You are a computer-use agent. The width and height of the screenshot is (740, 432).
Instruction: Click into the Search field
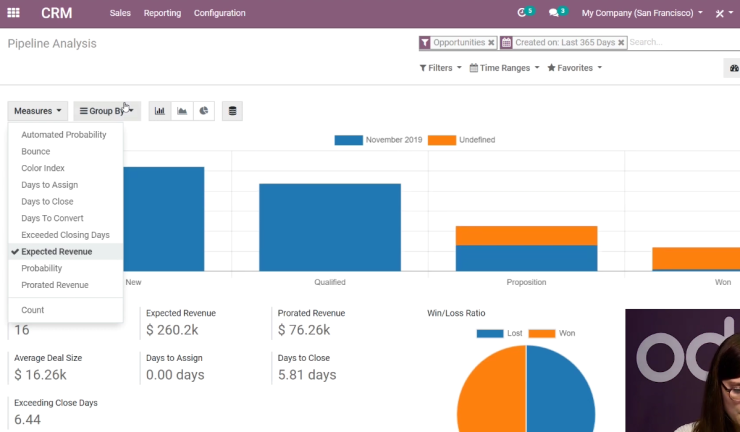[684, 42]
